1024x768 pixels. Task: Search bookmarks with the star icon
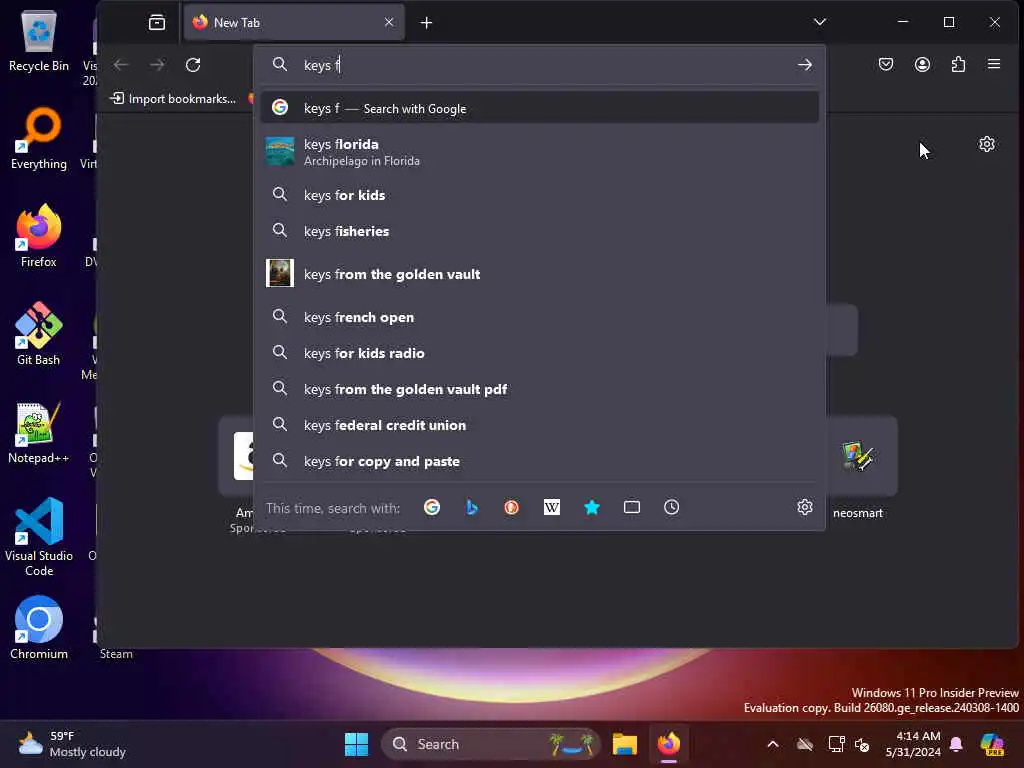[x=592, y=507]
